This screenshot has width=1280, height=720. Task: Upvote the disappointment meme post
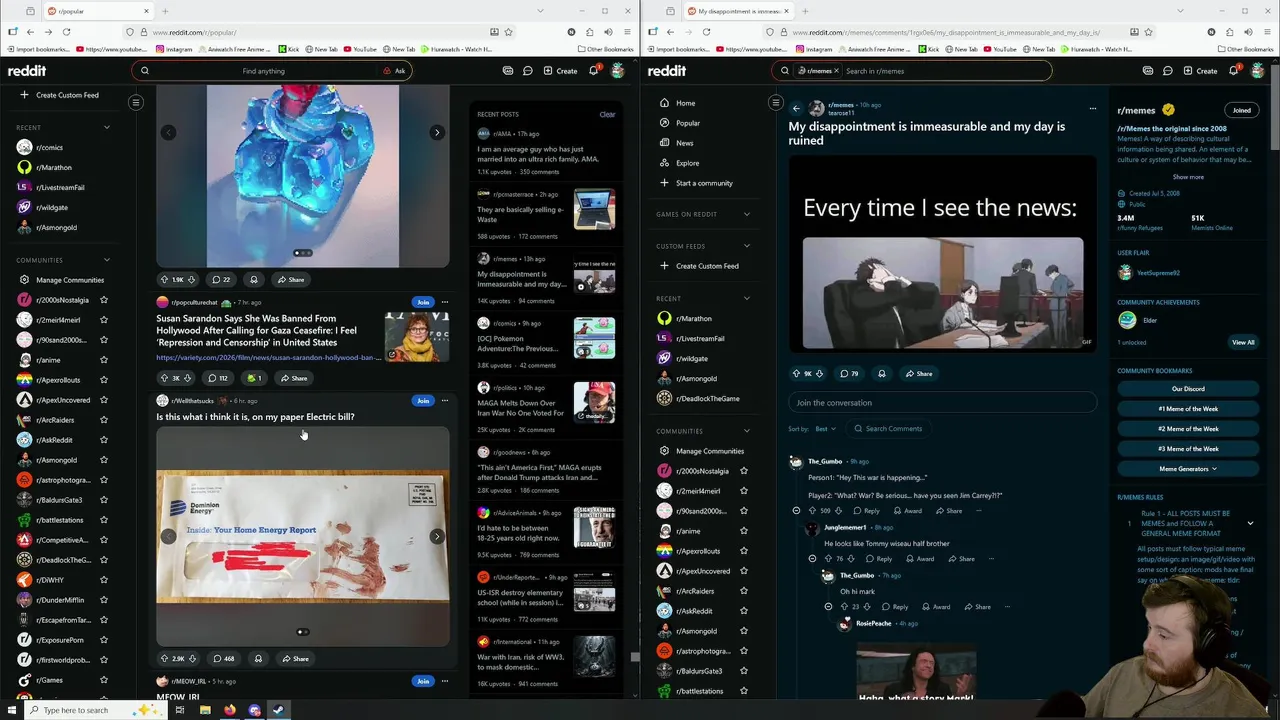pos(796,374)
